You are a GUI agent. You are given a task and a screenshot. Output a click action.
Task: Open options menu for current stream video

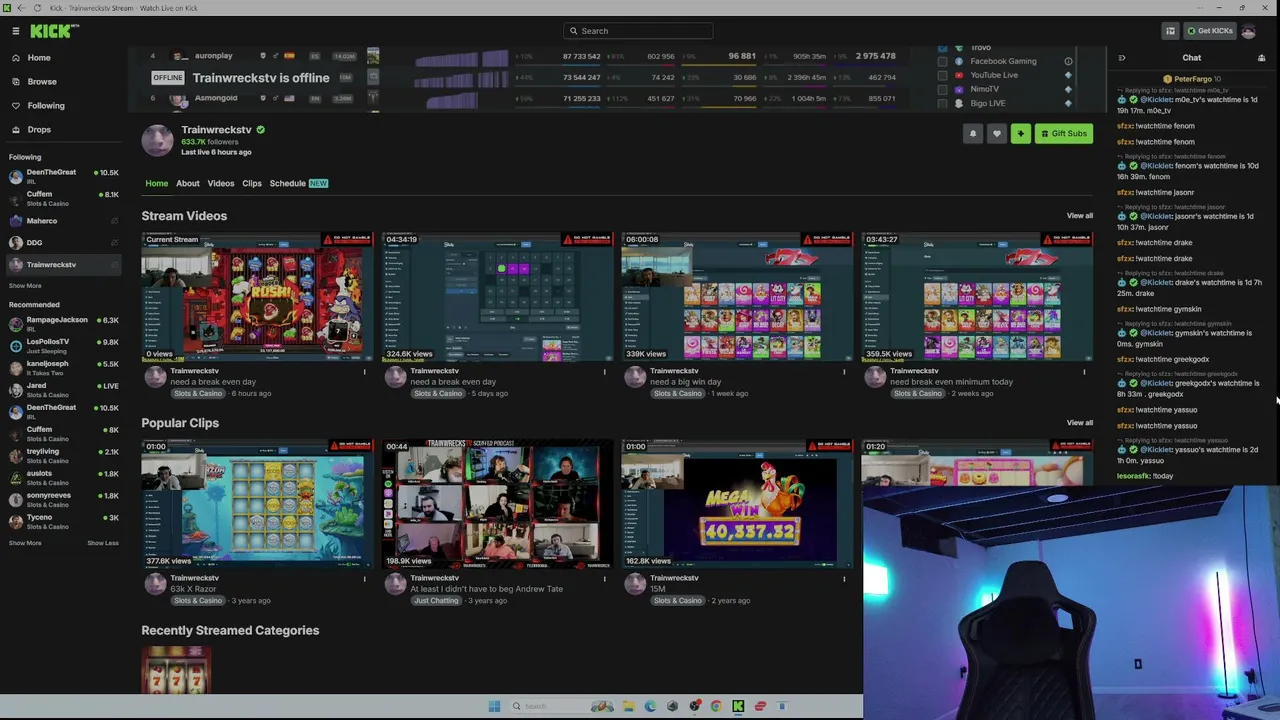pyautogui.click(x=364, y=372)
